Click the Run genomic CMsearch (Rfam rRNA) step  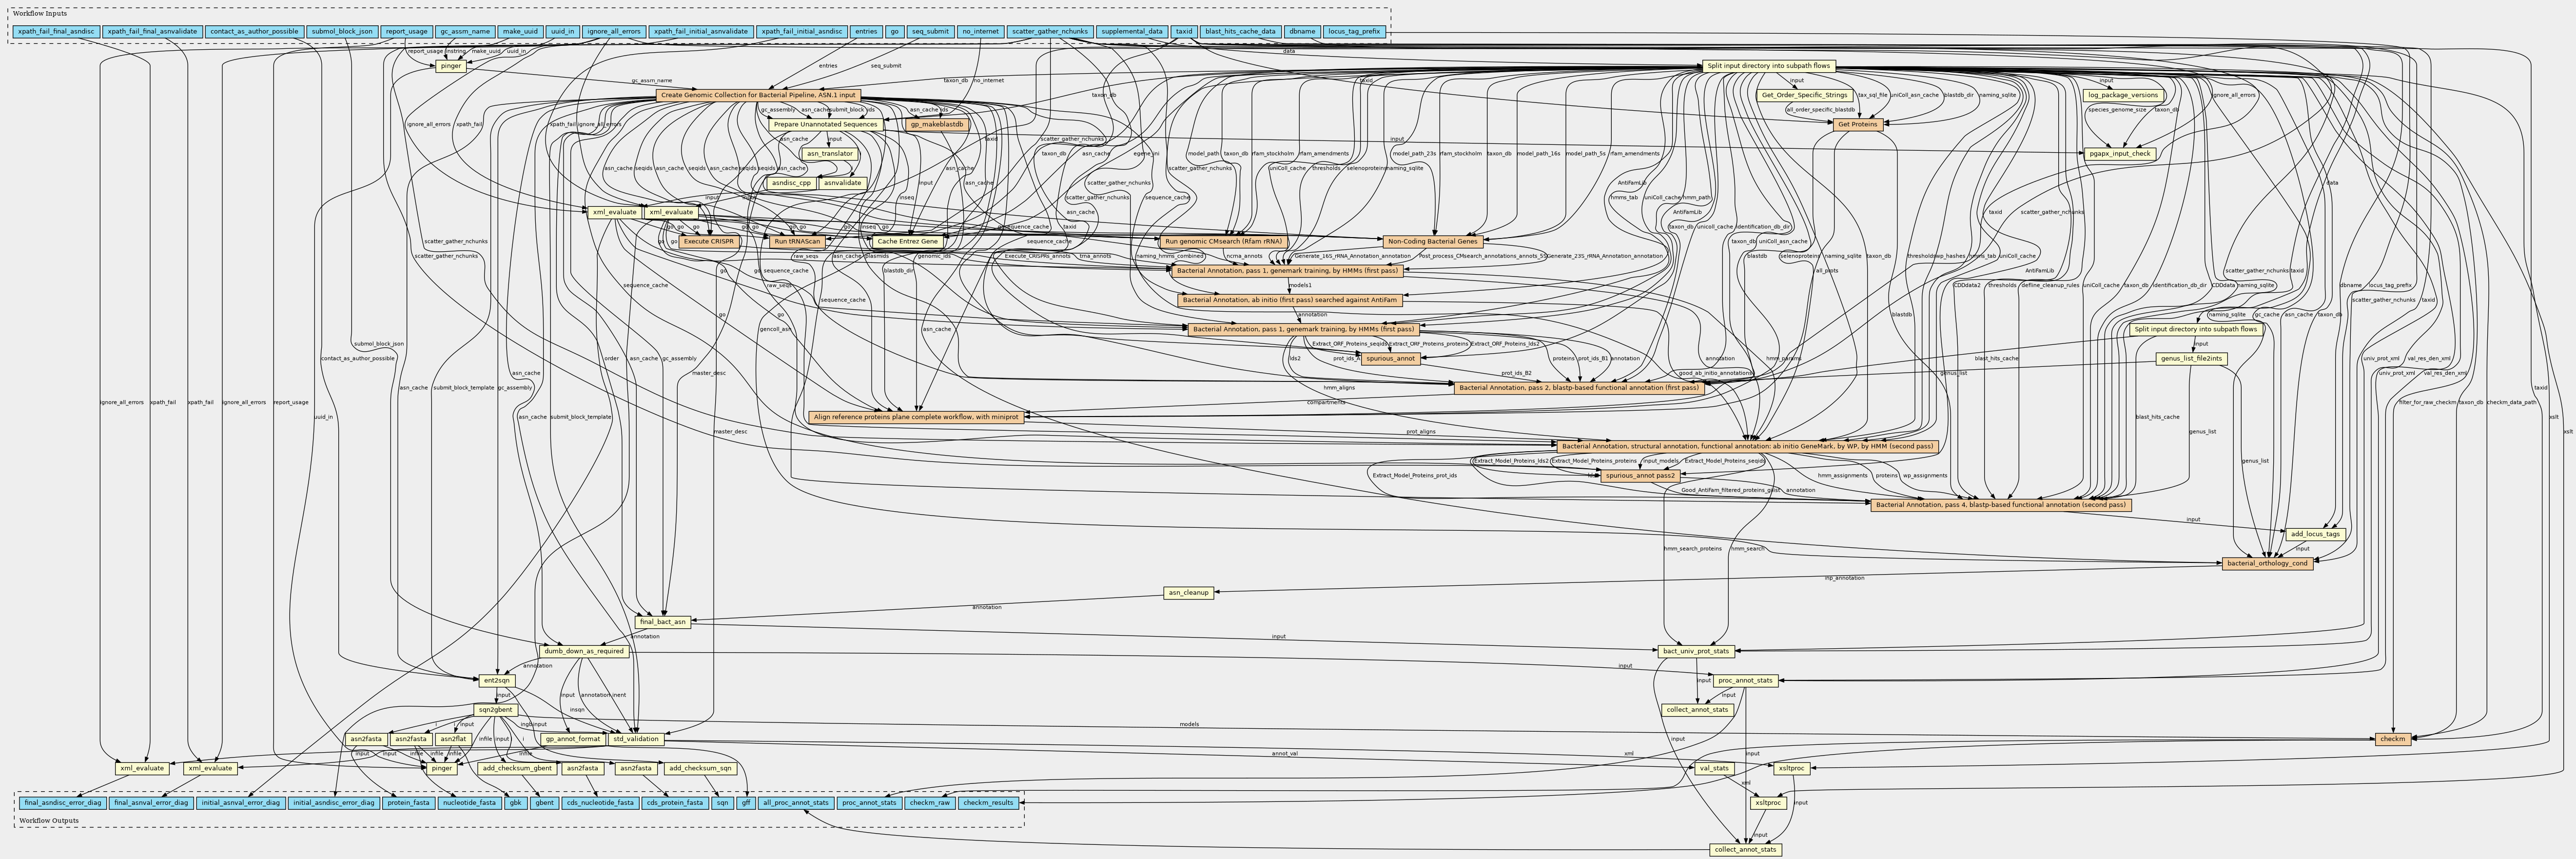pyautogui.click(x=1223, y=241)
